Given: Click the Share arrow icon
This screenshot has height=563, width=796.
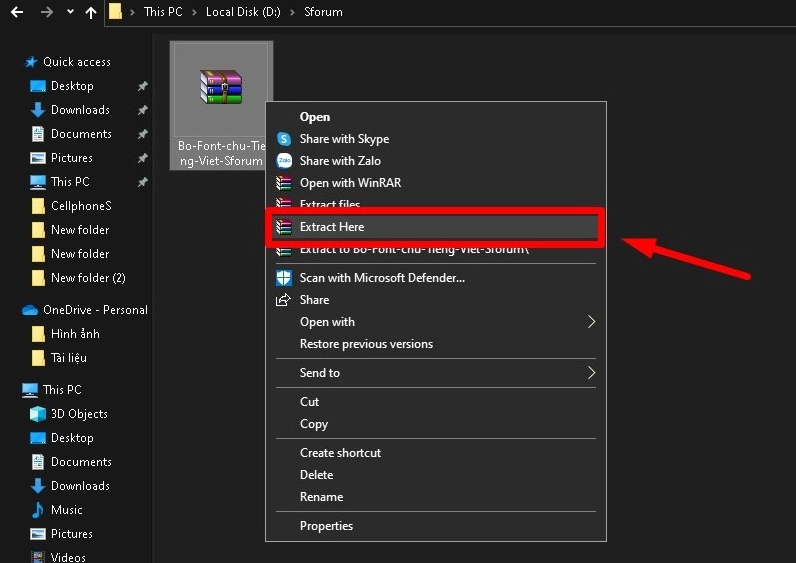Looking at the screenshot, I should (x=283, y=300).
